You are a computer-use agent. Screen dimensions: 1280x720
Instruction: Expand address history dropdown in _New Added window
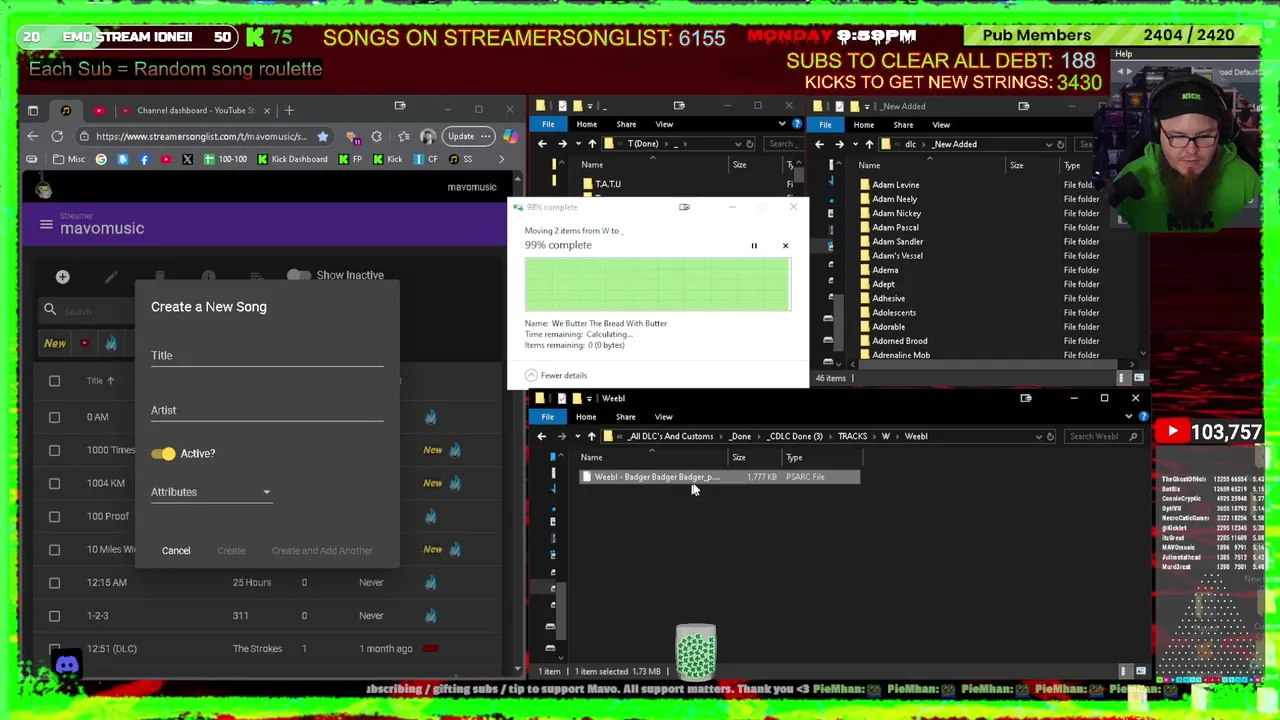[1048, 144]
